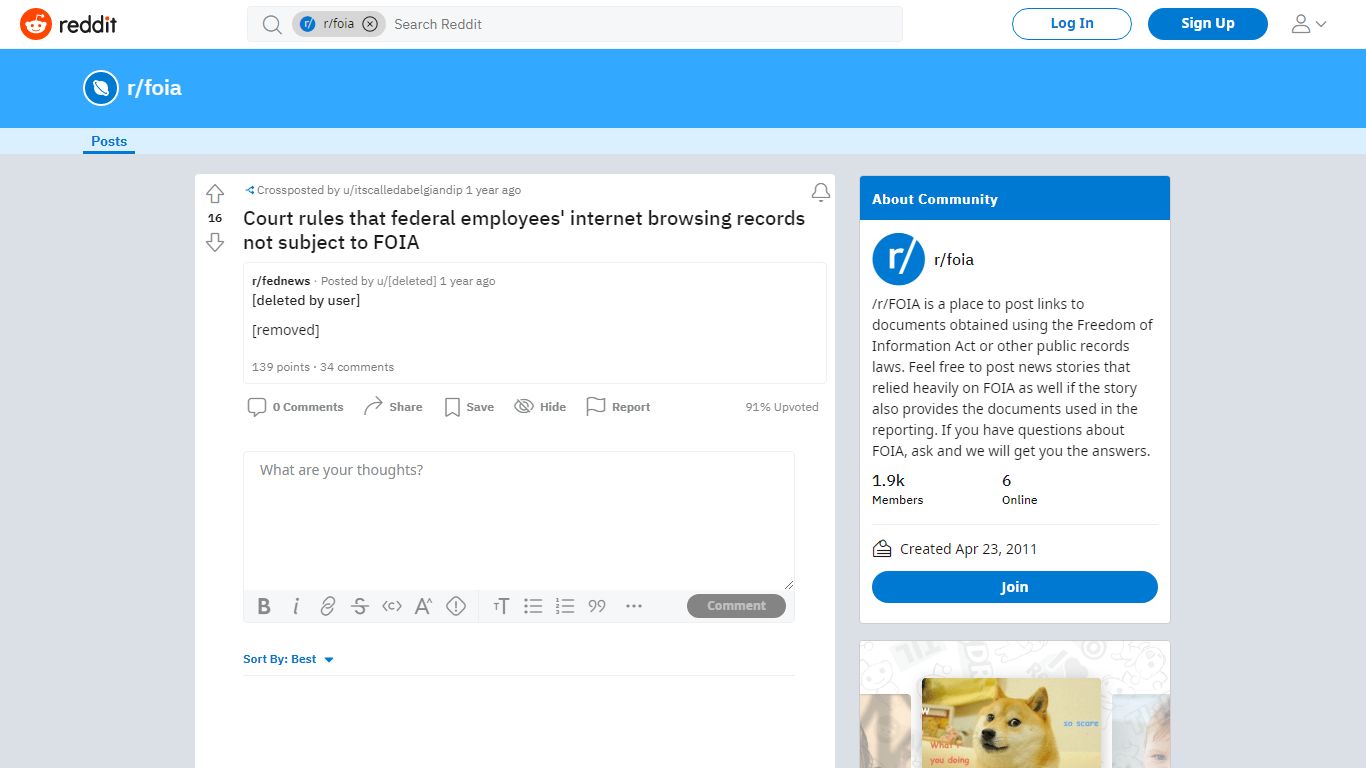Insert a bulleted list

click(534, 606)
